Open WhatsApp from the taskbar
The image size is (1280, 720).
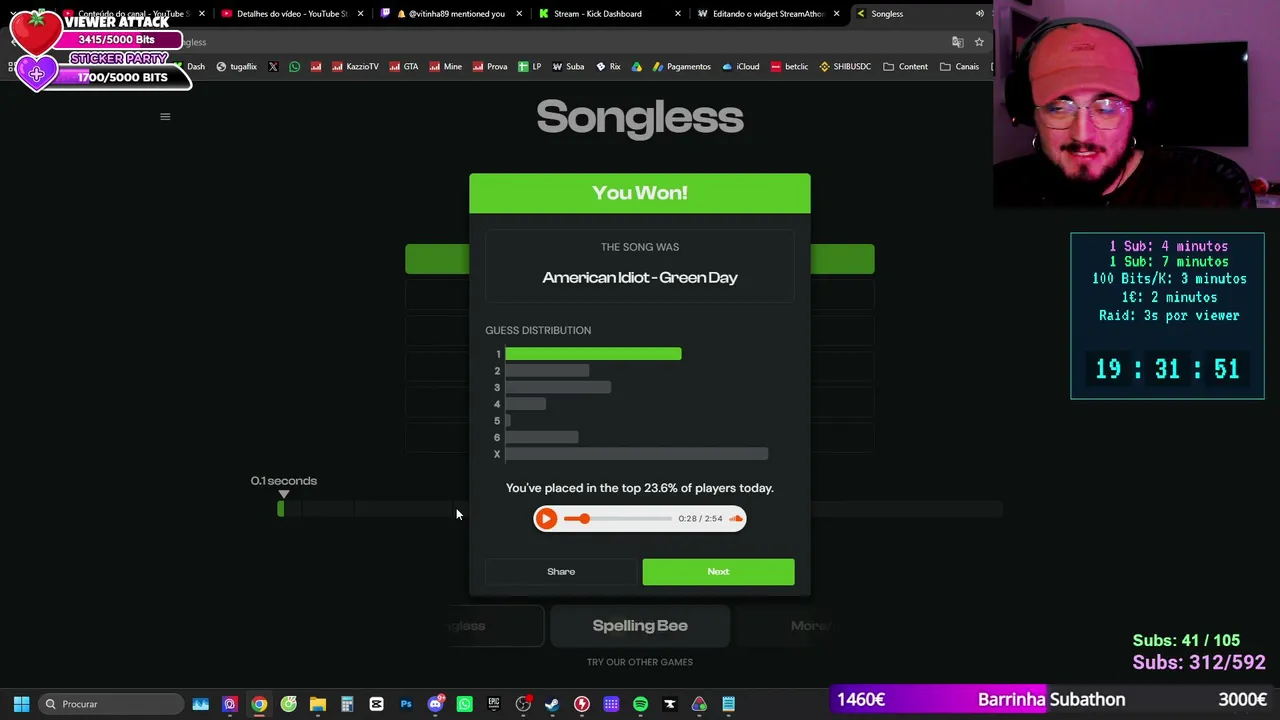(464, 704)
